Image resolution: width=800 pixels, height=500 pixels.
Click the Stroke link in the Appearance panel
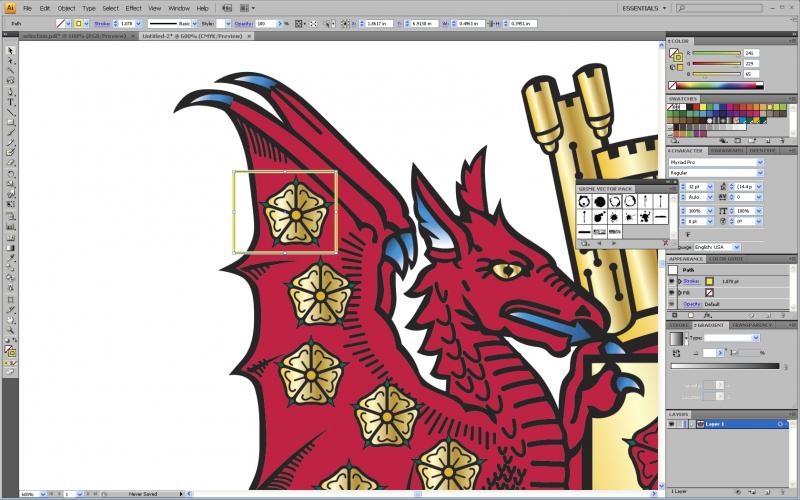(691, 281)
